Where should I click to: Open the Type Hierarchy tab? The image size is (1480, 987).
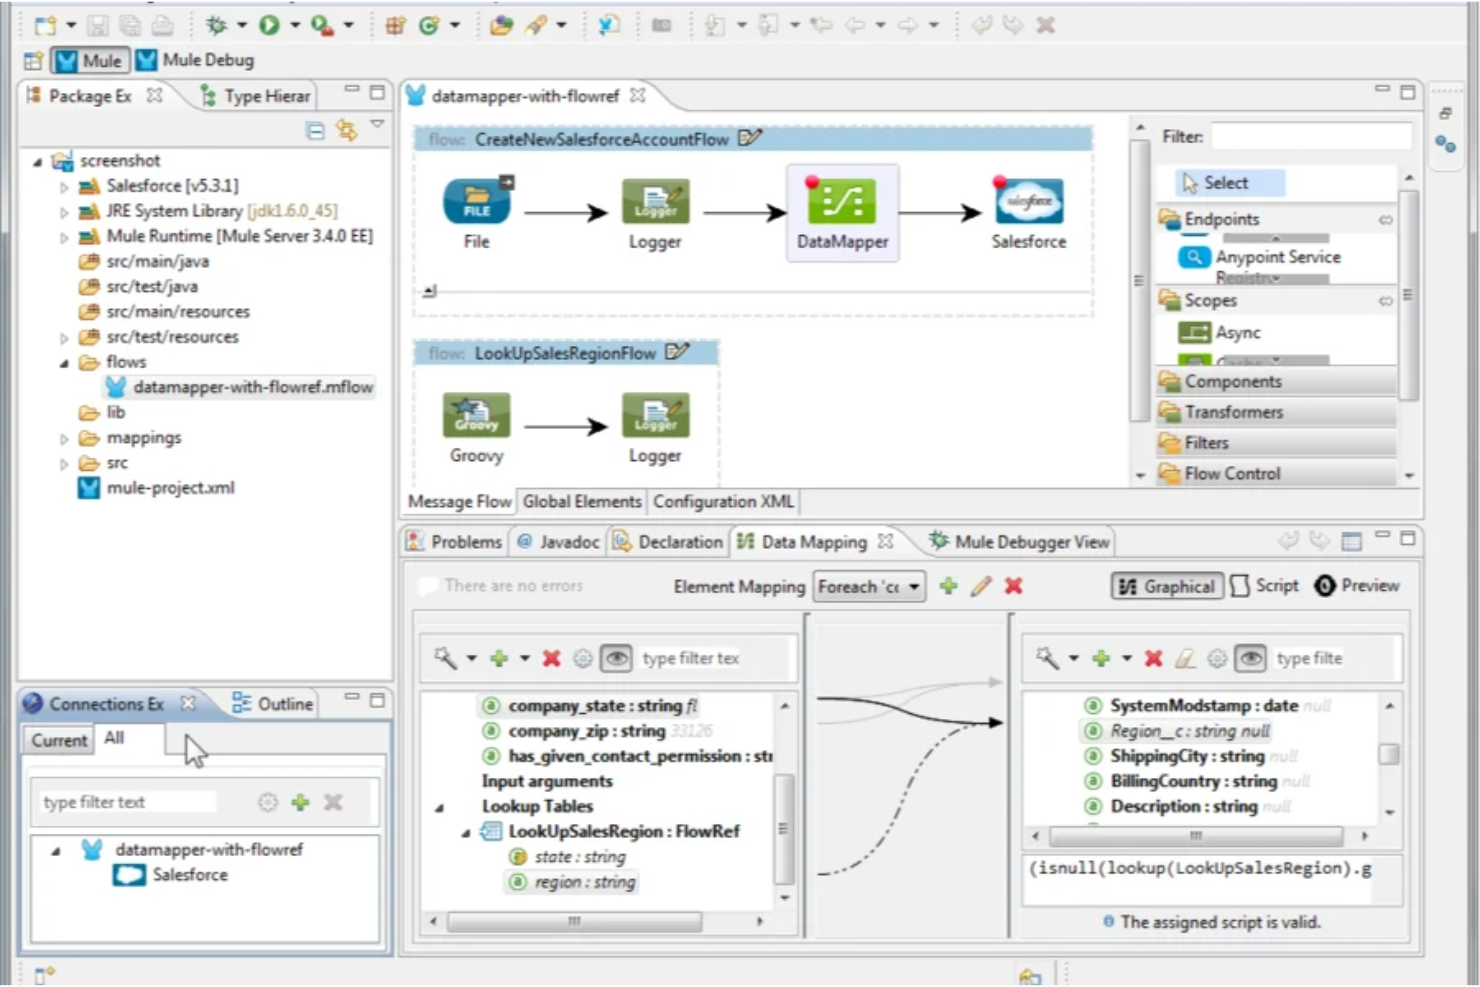click(x=256, y=96)
